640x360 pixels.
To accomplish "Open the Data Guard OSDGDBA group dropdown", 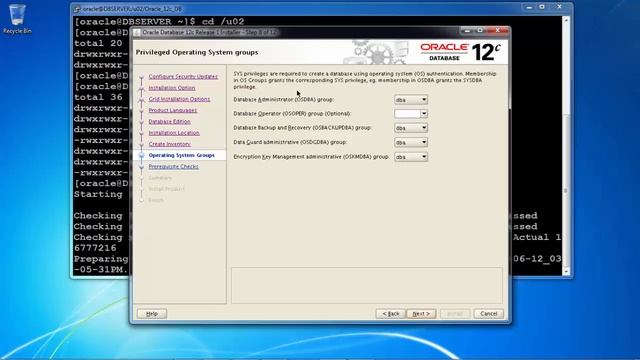I will (411, 142).
